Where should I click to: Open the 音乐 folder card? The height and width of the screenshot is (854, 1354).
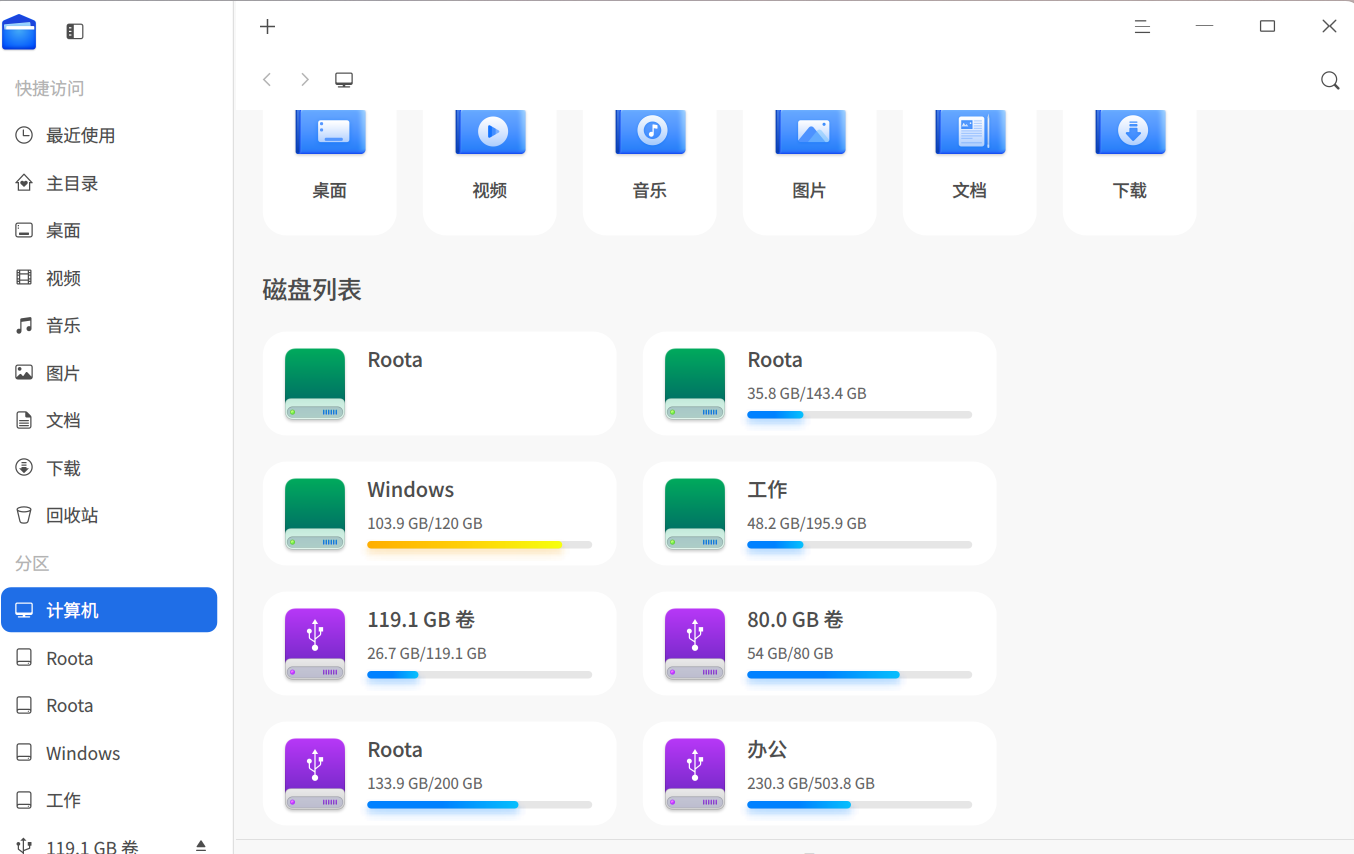coord(650,172)
